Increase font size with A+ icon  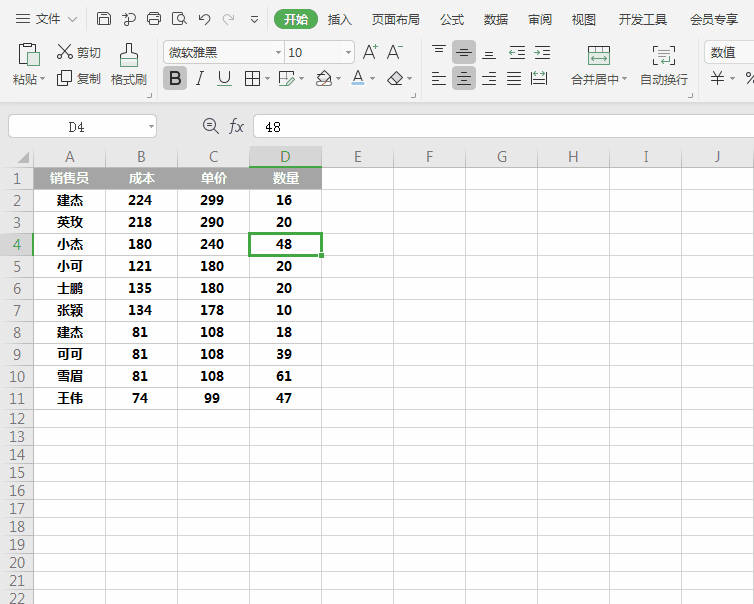(370, 52)
